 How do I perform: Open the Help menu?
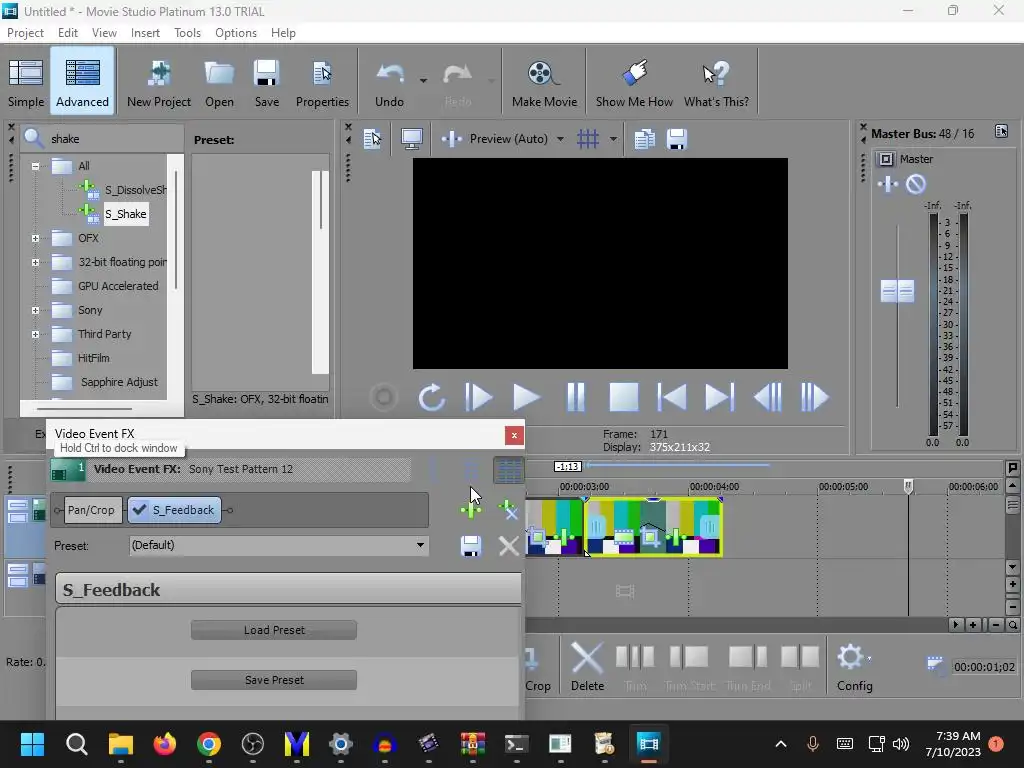[283, 33]
